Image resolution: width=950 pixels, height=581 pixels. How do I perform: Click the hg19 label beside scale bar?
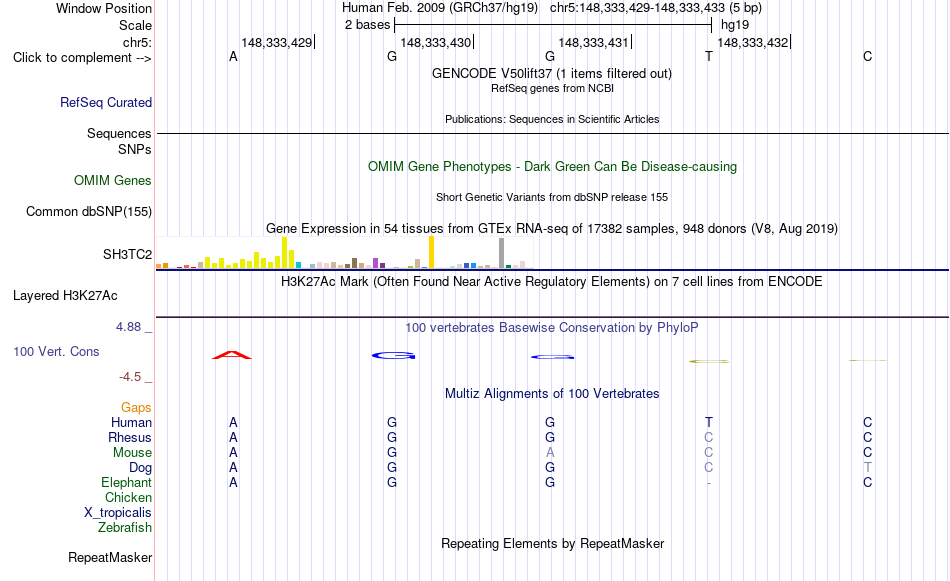point(735,25)
